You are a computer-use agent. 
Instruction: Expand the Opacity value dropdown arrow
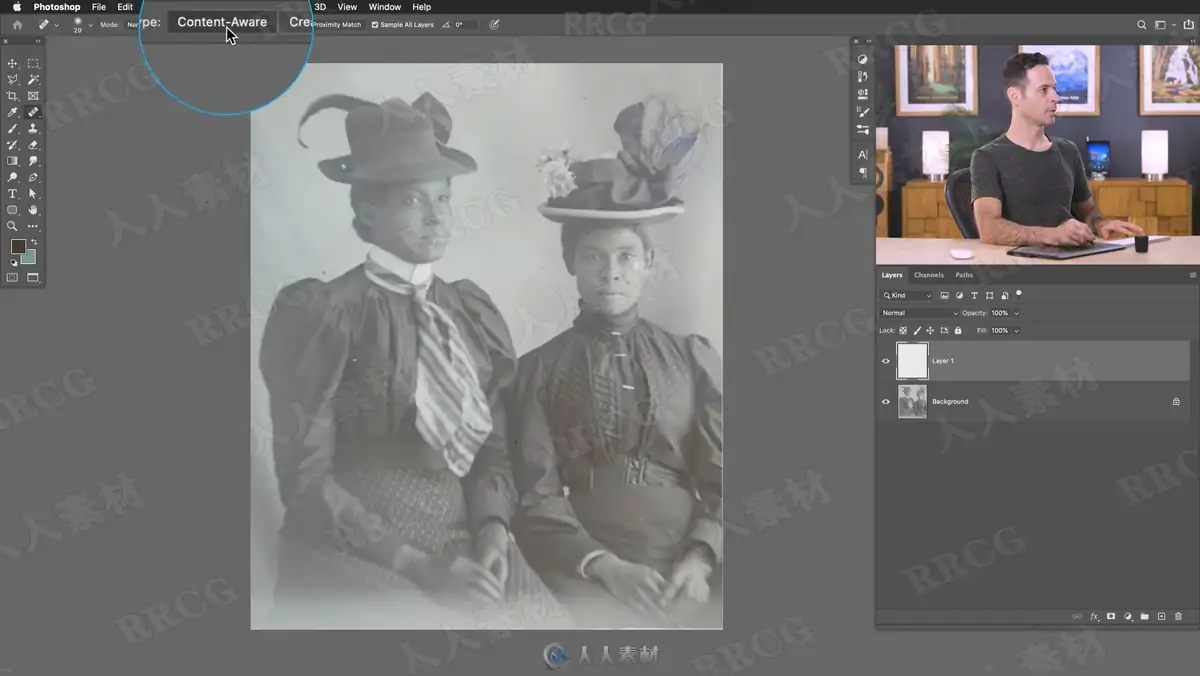[x=1016, y=313]
